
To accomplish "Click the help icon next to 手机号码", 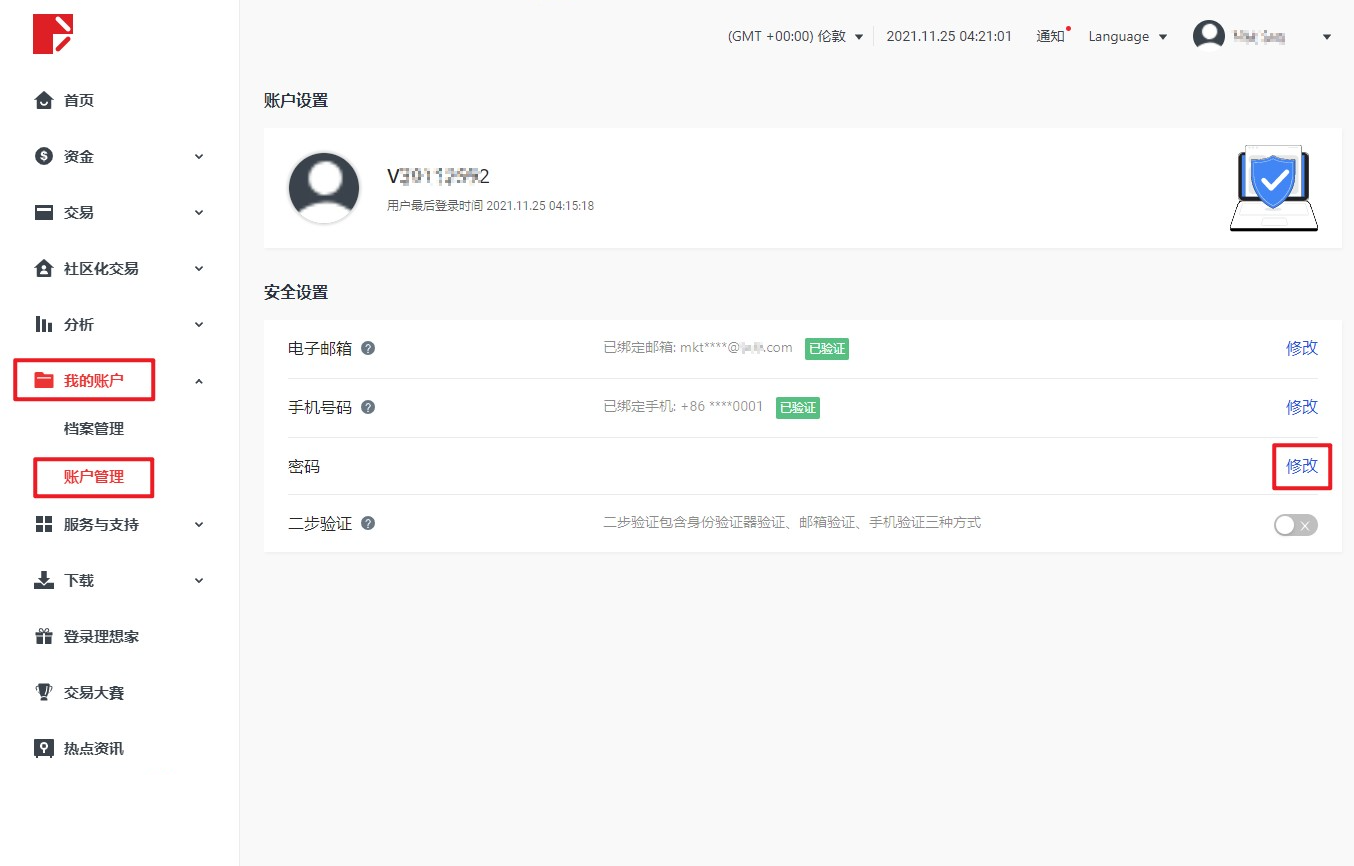I will [368, 408].
